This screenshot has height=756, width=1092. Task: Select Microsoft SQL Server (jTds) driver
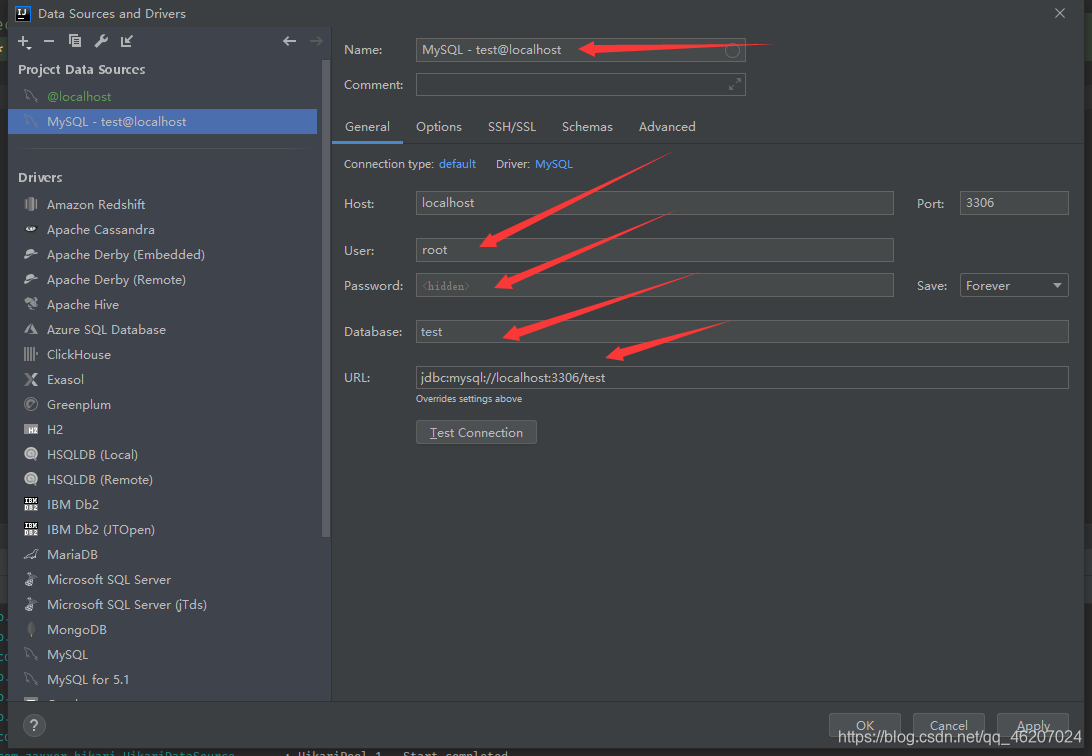pos(127,605)
